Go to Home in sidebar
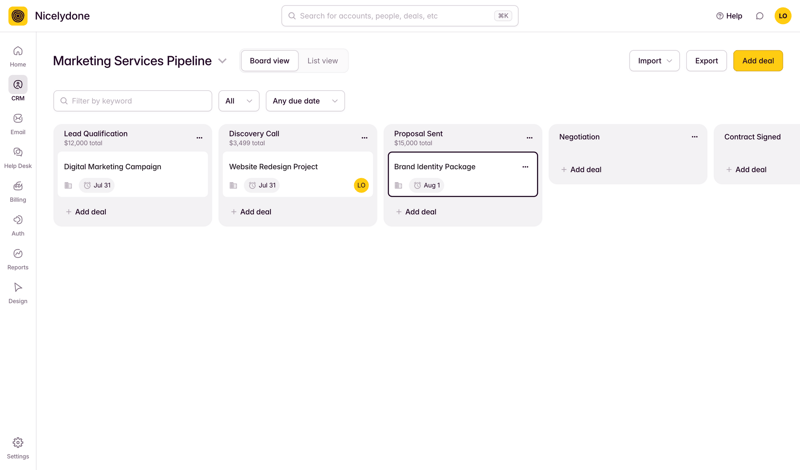Viewport: 800px width, 470px height. 18,56
